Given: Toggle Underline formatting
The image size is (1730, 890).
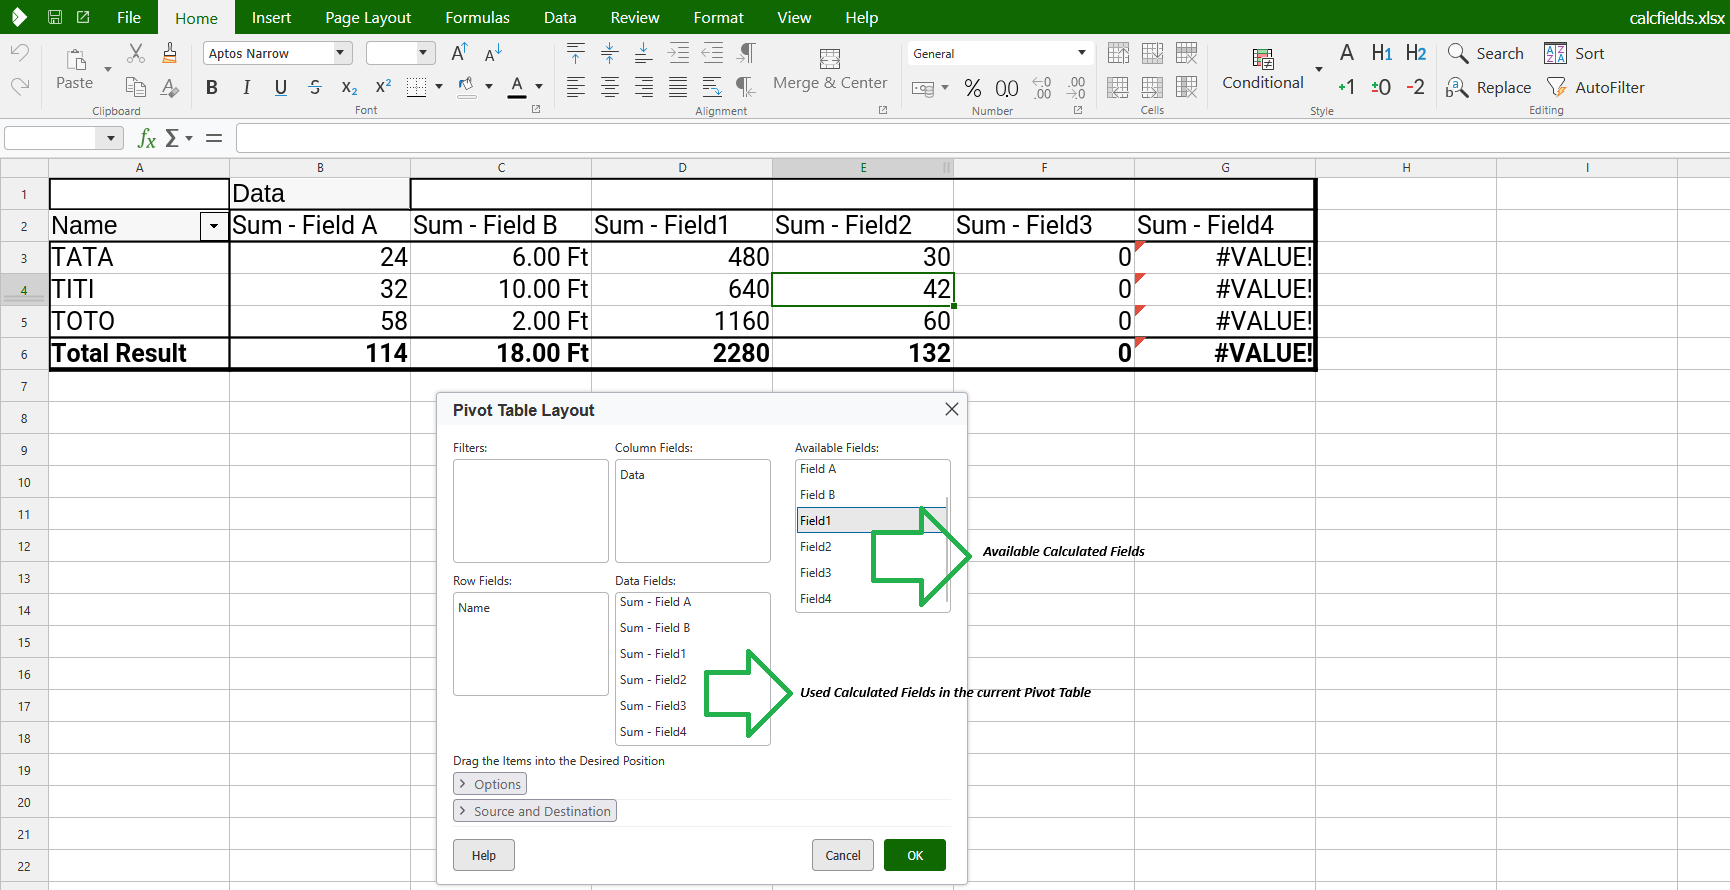Looking at the screenshot, I should (x=281, y=87).
